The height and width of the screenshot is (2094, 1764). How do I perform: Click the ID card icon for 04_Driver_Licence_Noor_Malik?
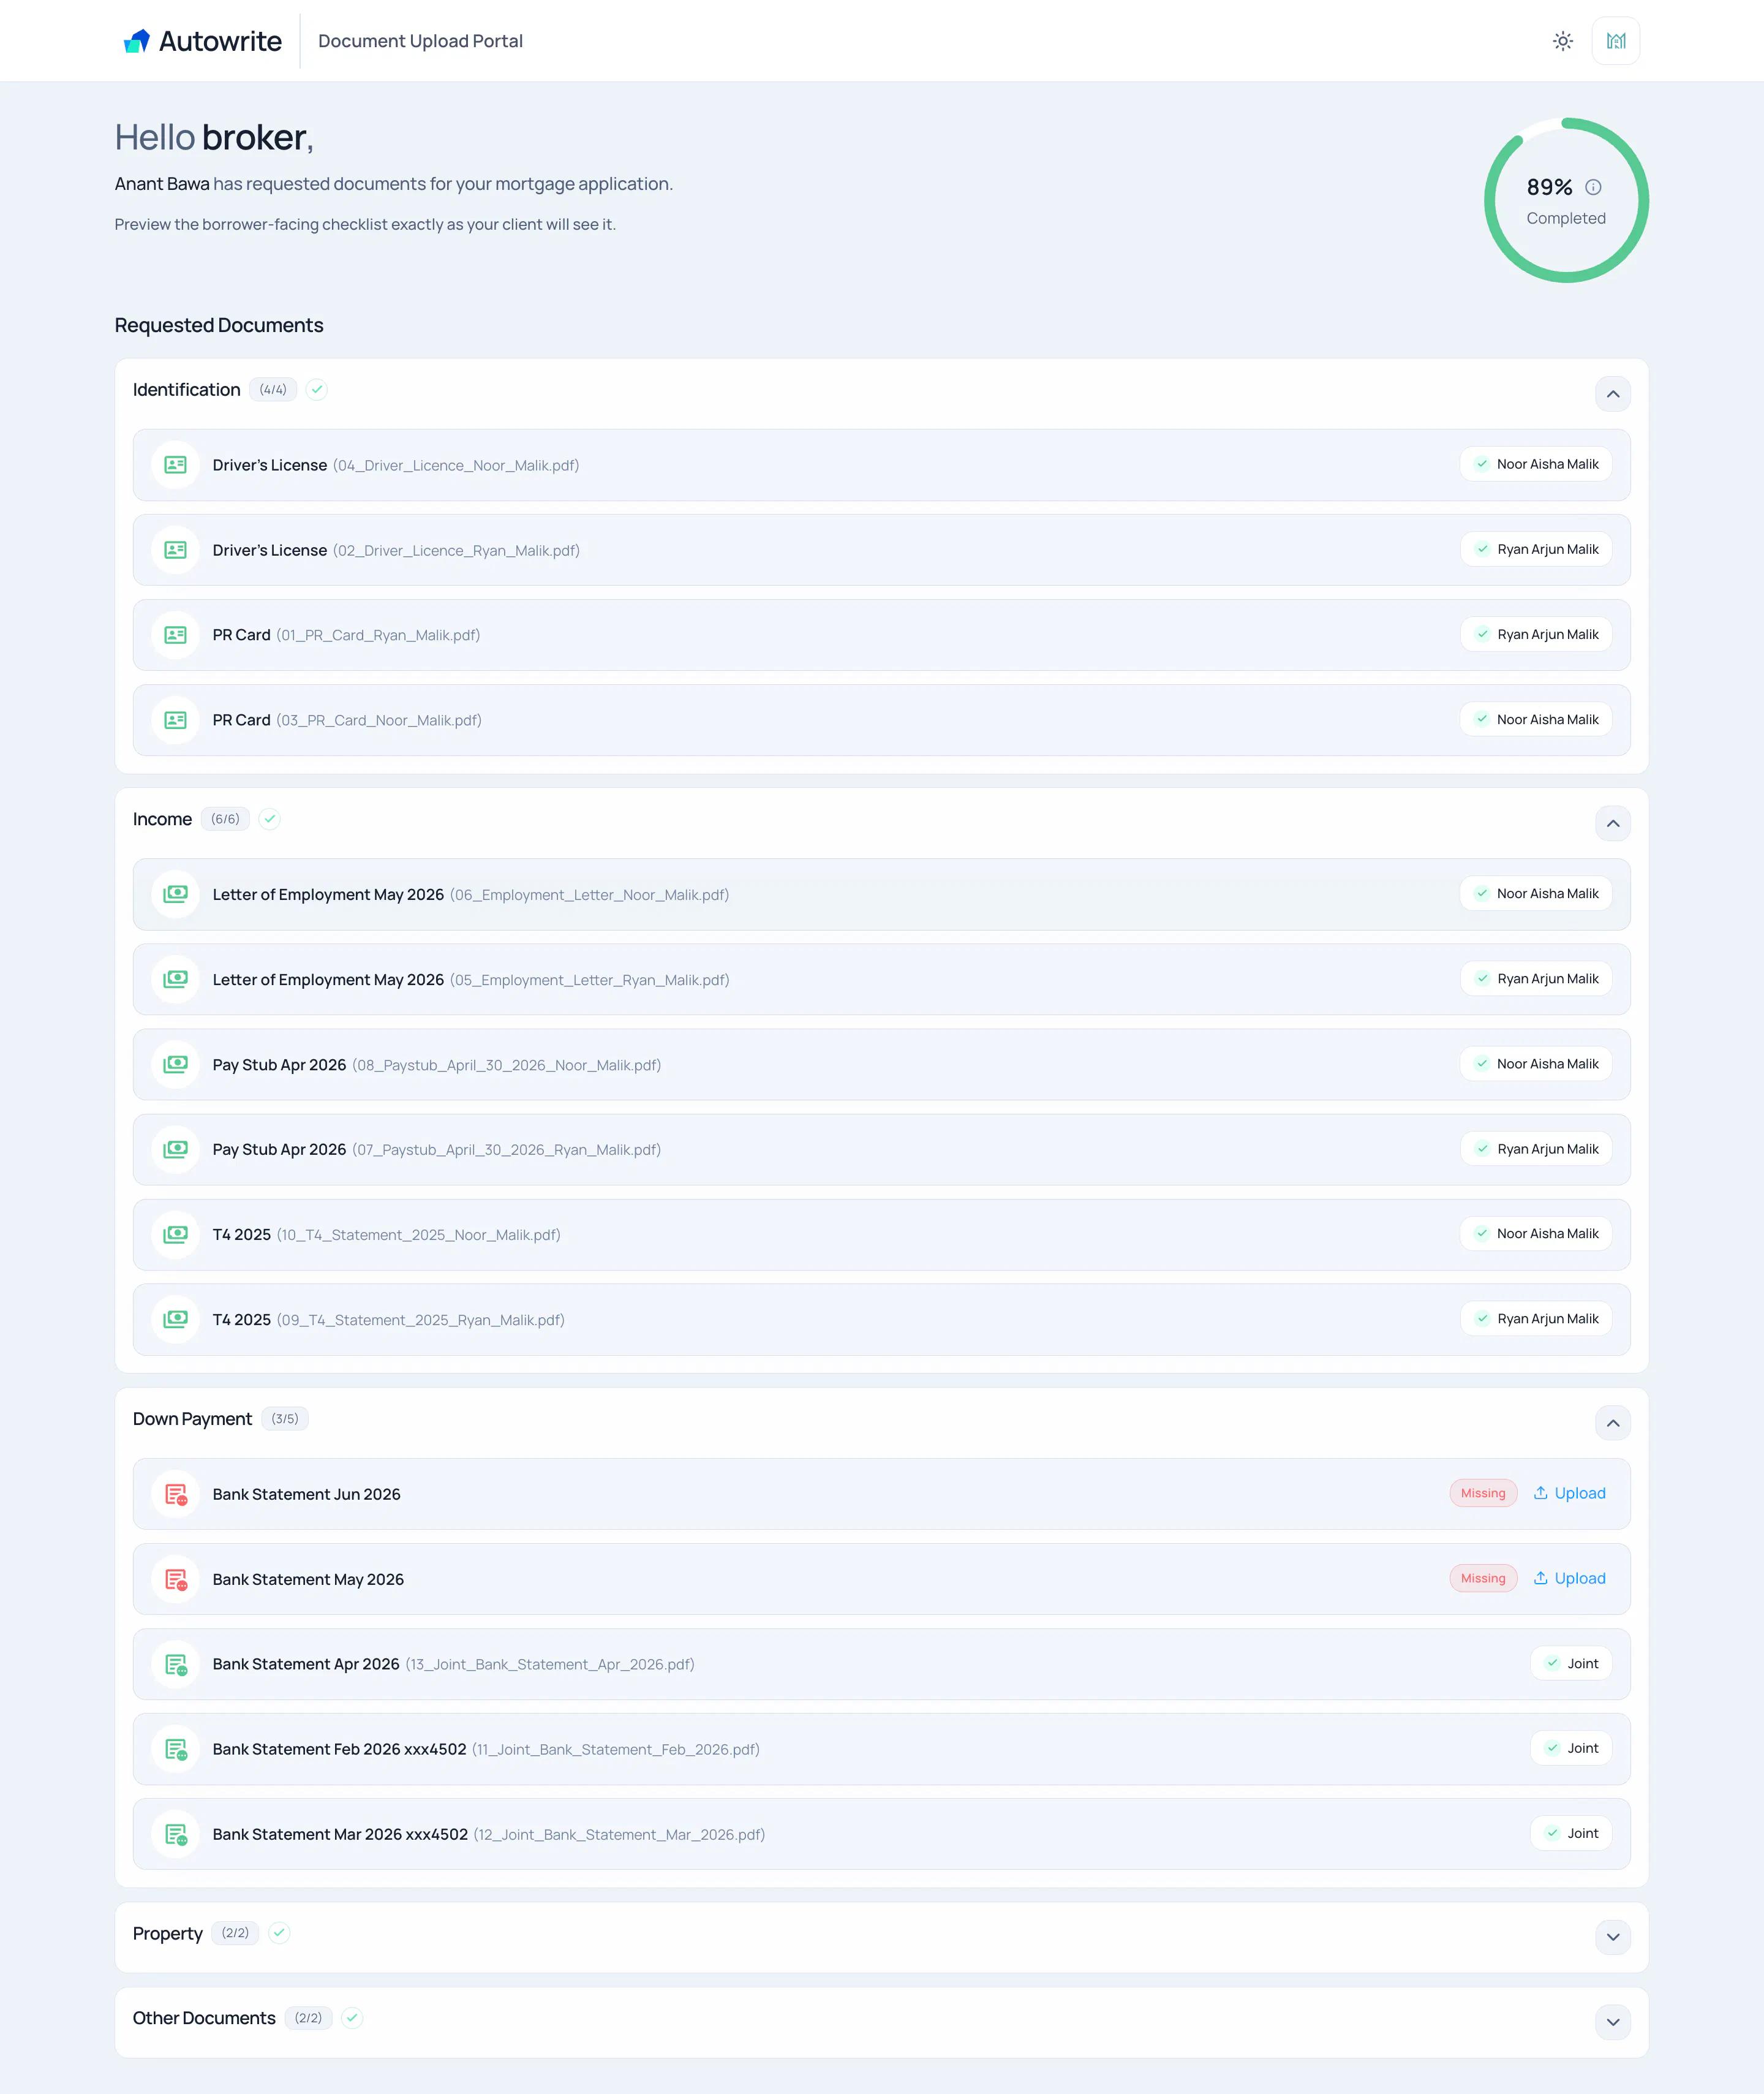[x=175, y=465]
